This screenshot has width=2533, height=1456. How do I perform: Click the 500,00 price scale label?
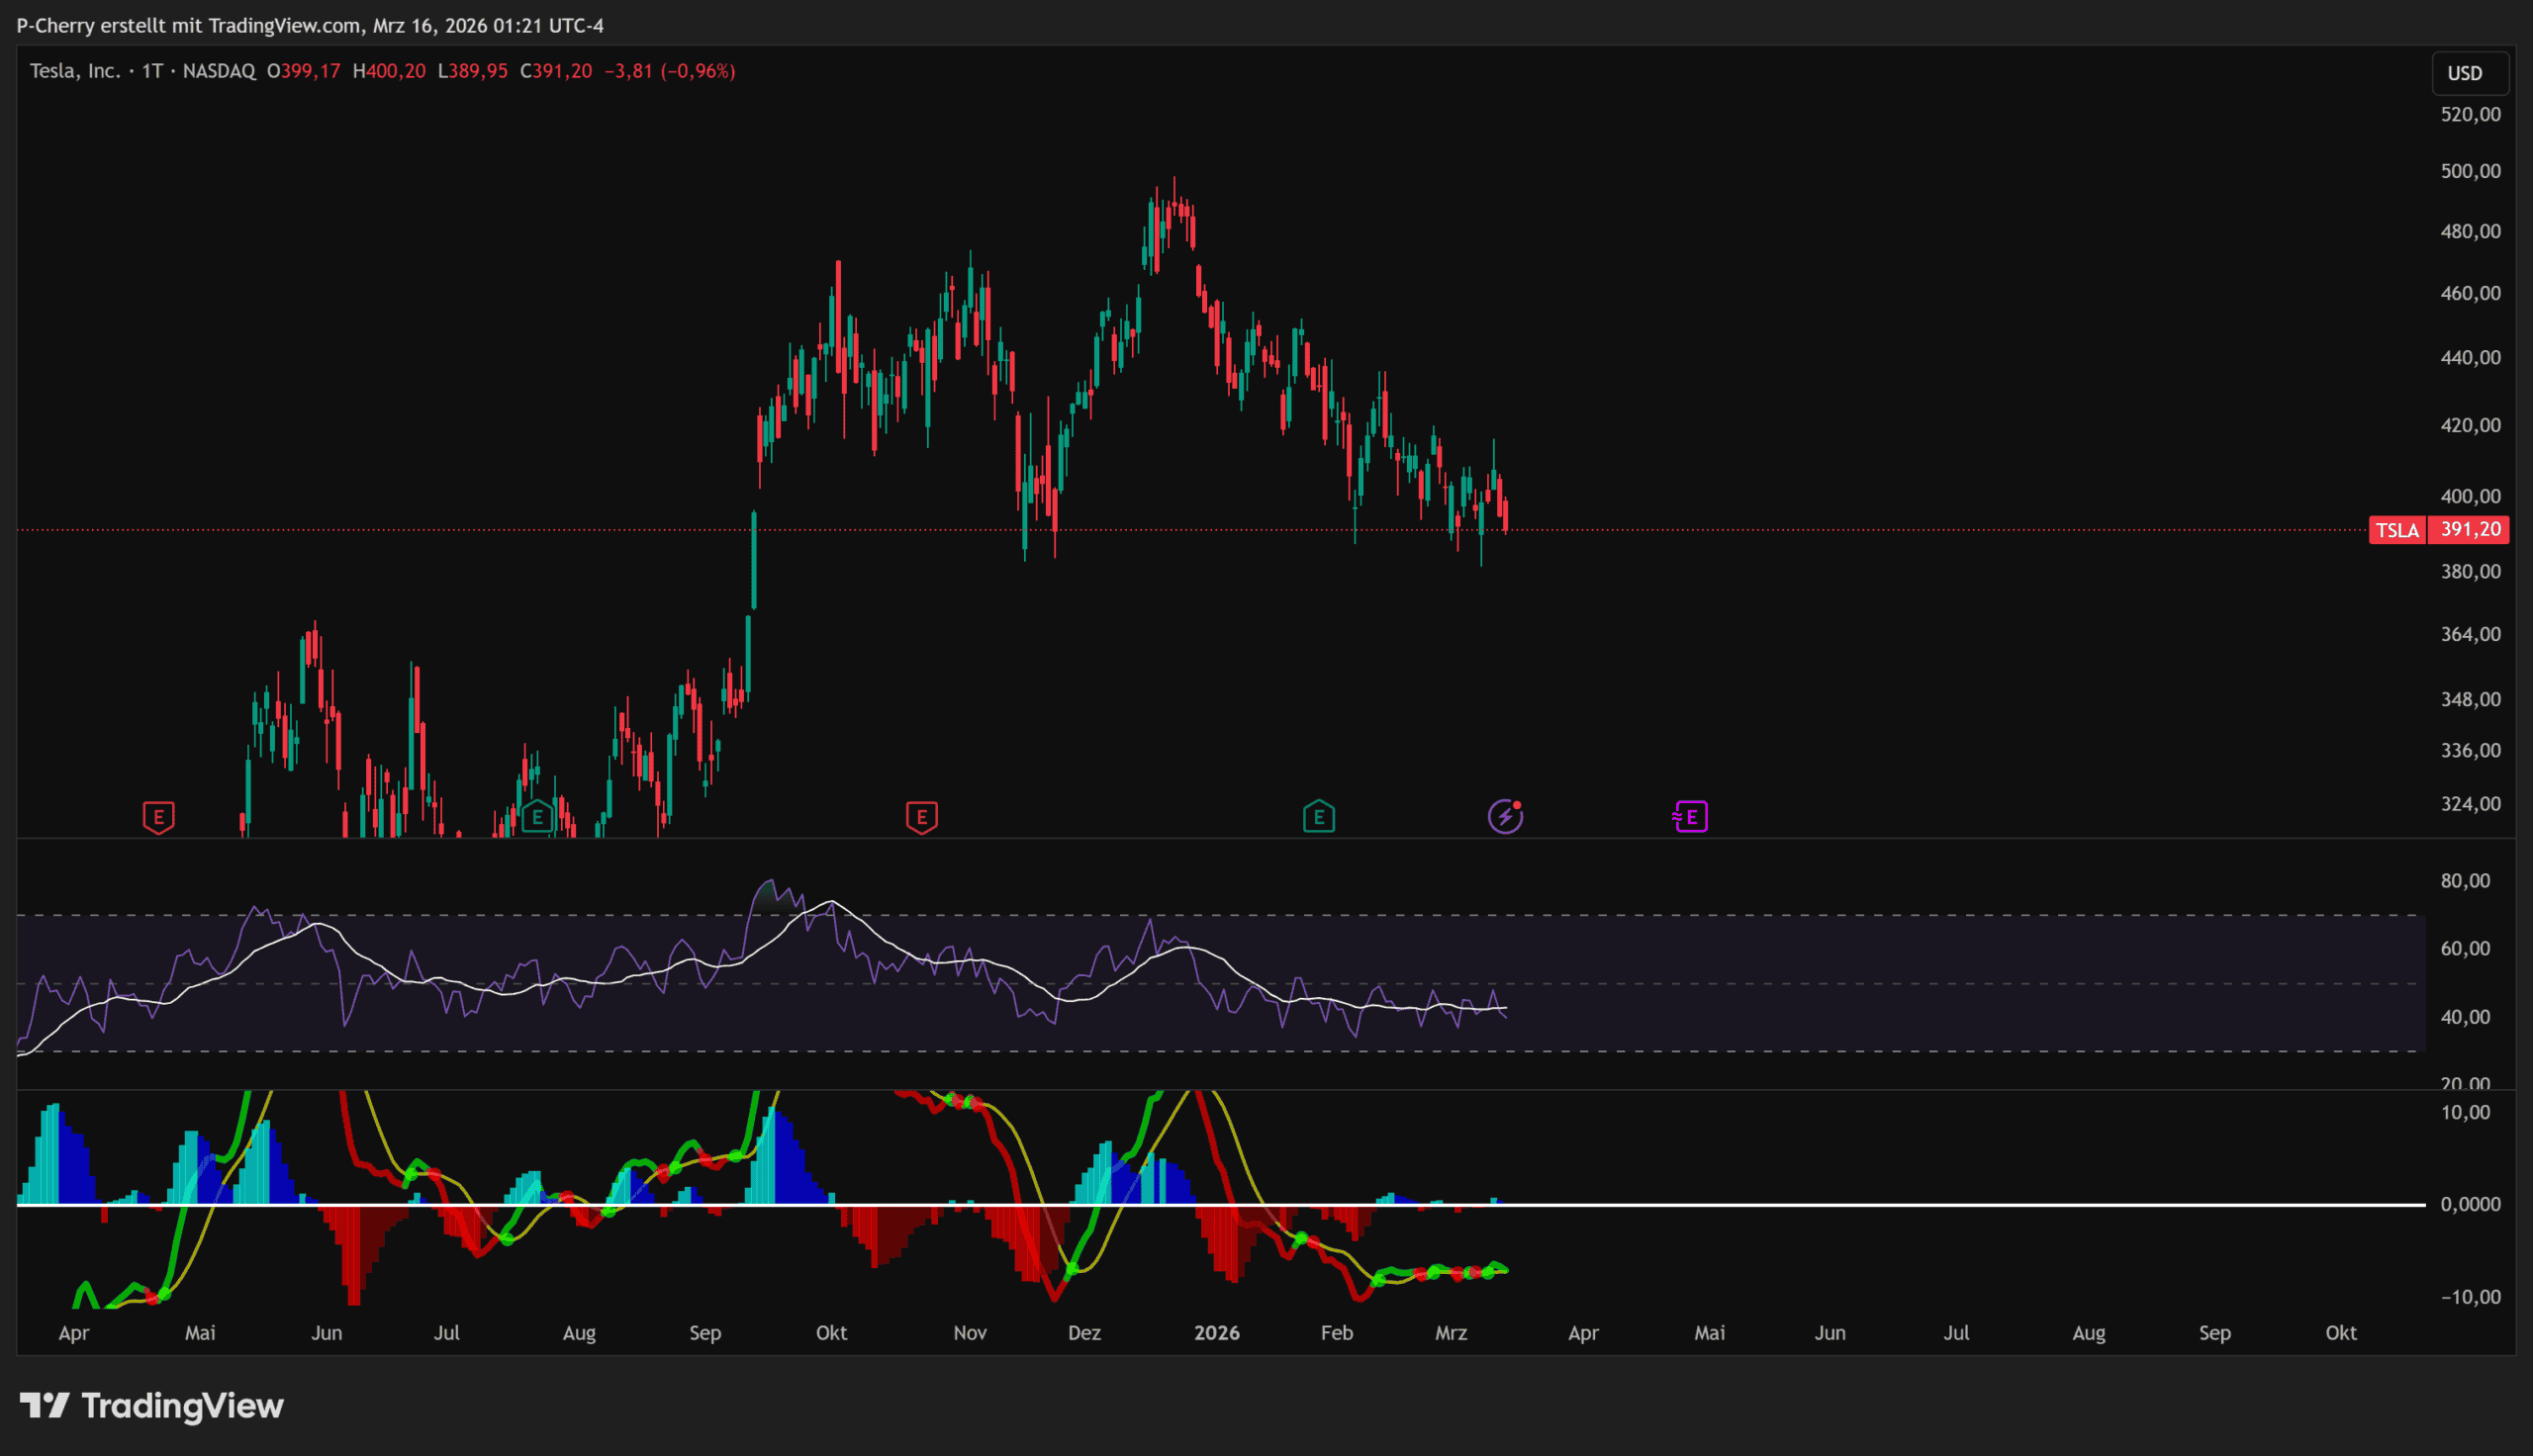(2469, 171)
